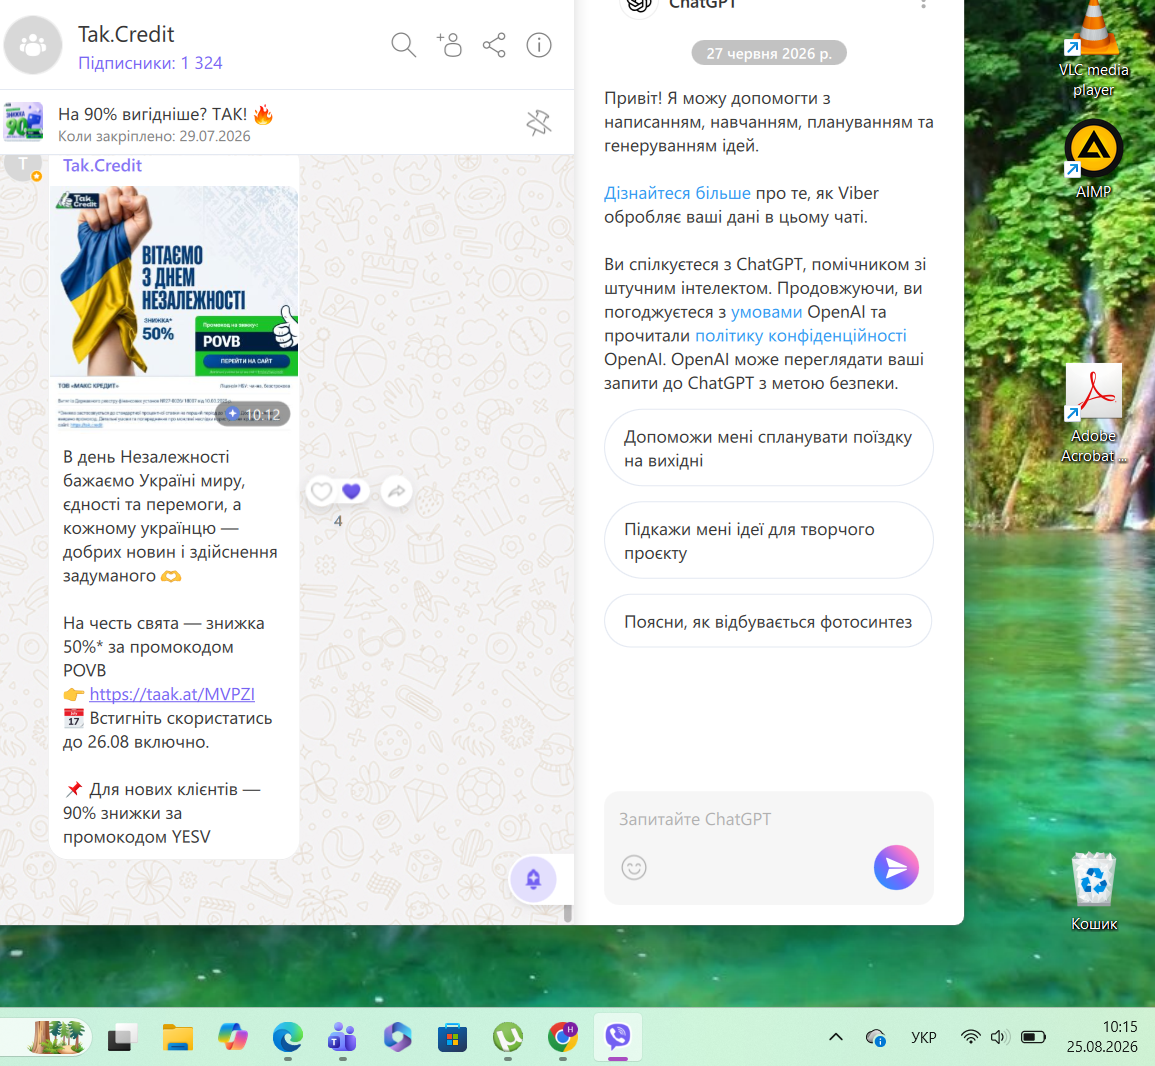Click the subscribers count 'Підписники: 1 324'
Viewport: 1155px width, 1066px height.
pyautogui.click(x=150, y=63)
